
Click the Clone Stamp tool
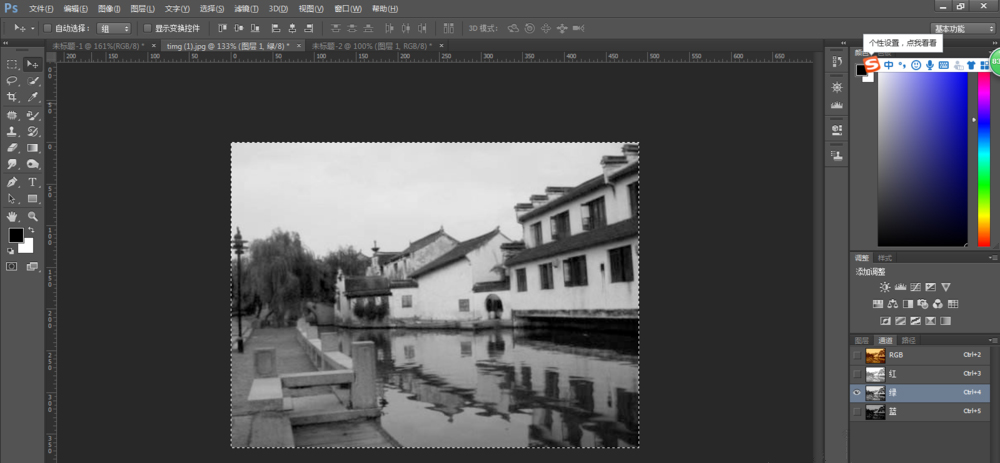tap(12, 131)
